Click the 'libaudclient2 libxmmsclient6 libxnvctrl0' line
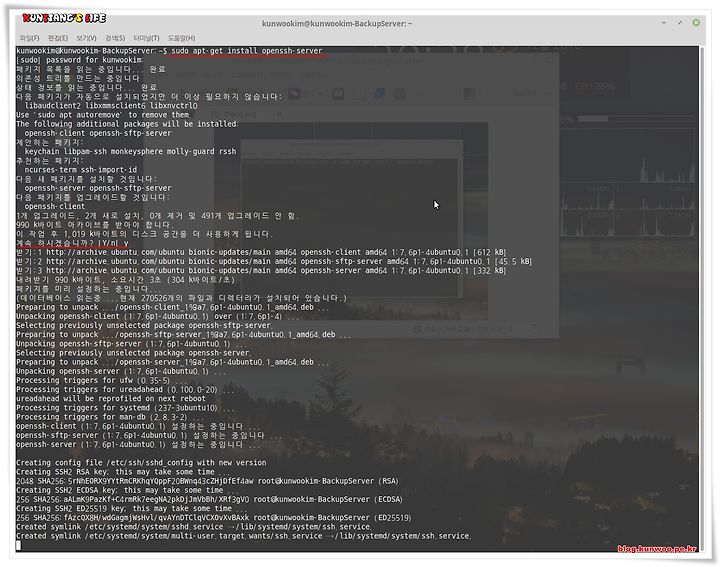Image resolution: width=720 pixels, height=567 pixels. (111, 106)
